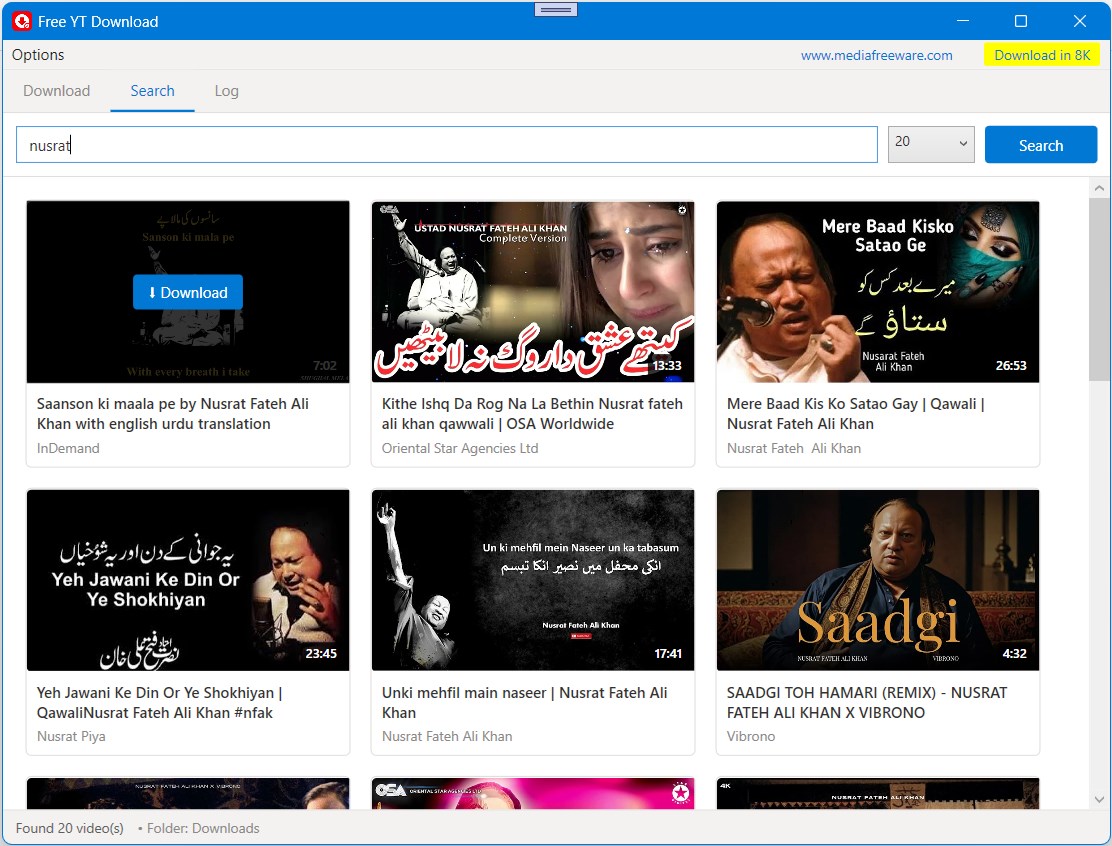The width and height of the screenshot is (1112, 846).
Task: Select the Yeh Jawani Ke Din thumbnail
Action: [187, 580]
